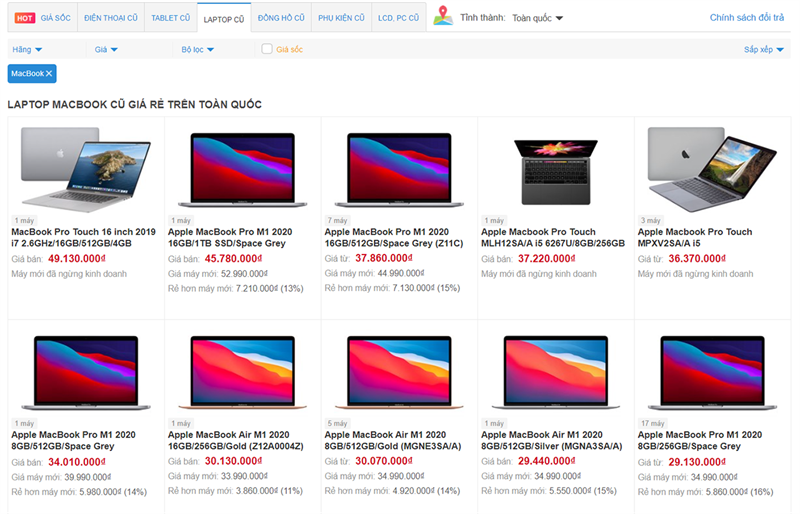Open the Phụ kiện cũ tab
The width and height of the screenshot is (800, 514).
(341, 18)
